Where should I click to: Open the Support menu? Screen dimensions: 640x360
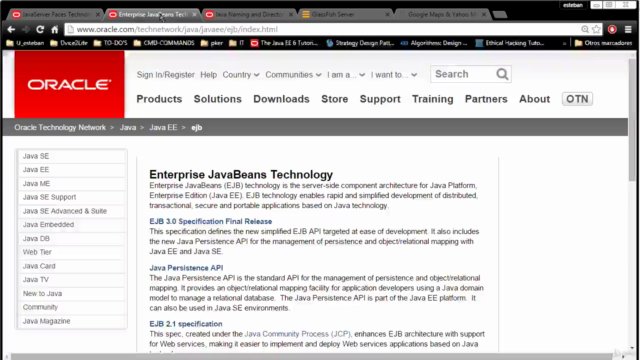(380, 99)
